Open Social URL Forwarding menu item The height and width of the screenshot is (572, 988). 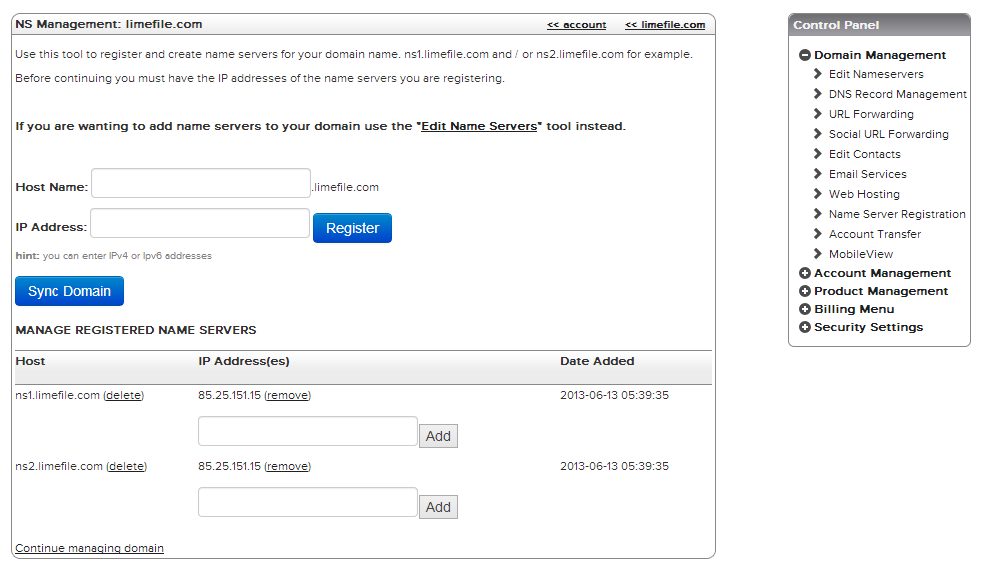pyautogui.click(x=888, y=134)
